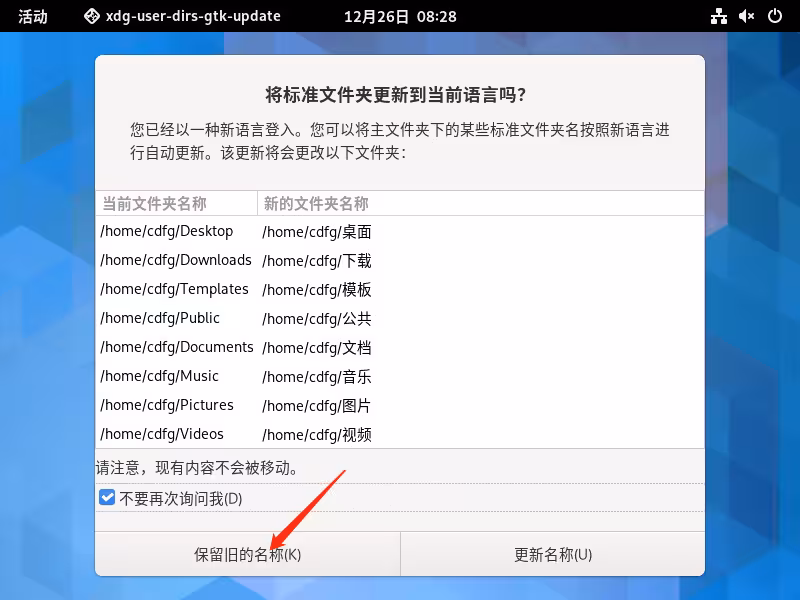The image size is (800, 600).
Task: Select the /home/cdfg/Music row
Action: pyautogui.click(x=400, y=377)
